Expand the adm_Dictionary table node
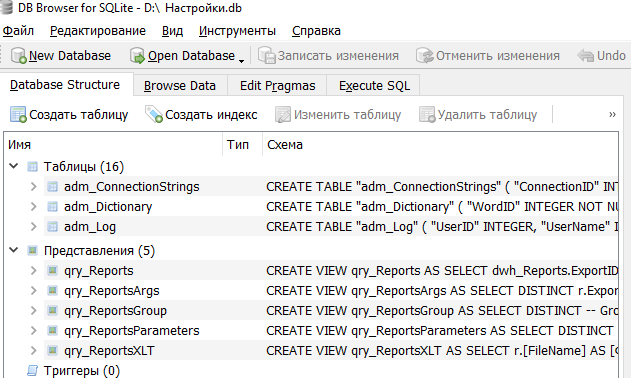This screenshot has height=378, width=631. point(34,207)
